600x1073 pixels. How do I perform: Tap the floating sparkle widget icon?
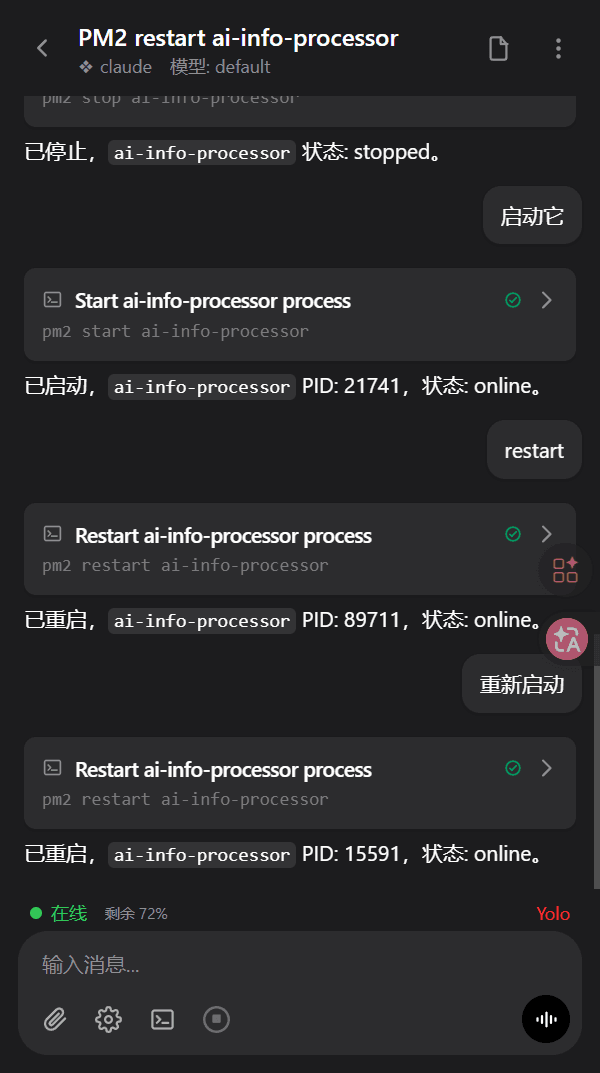pos(565,570)
